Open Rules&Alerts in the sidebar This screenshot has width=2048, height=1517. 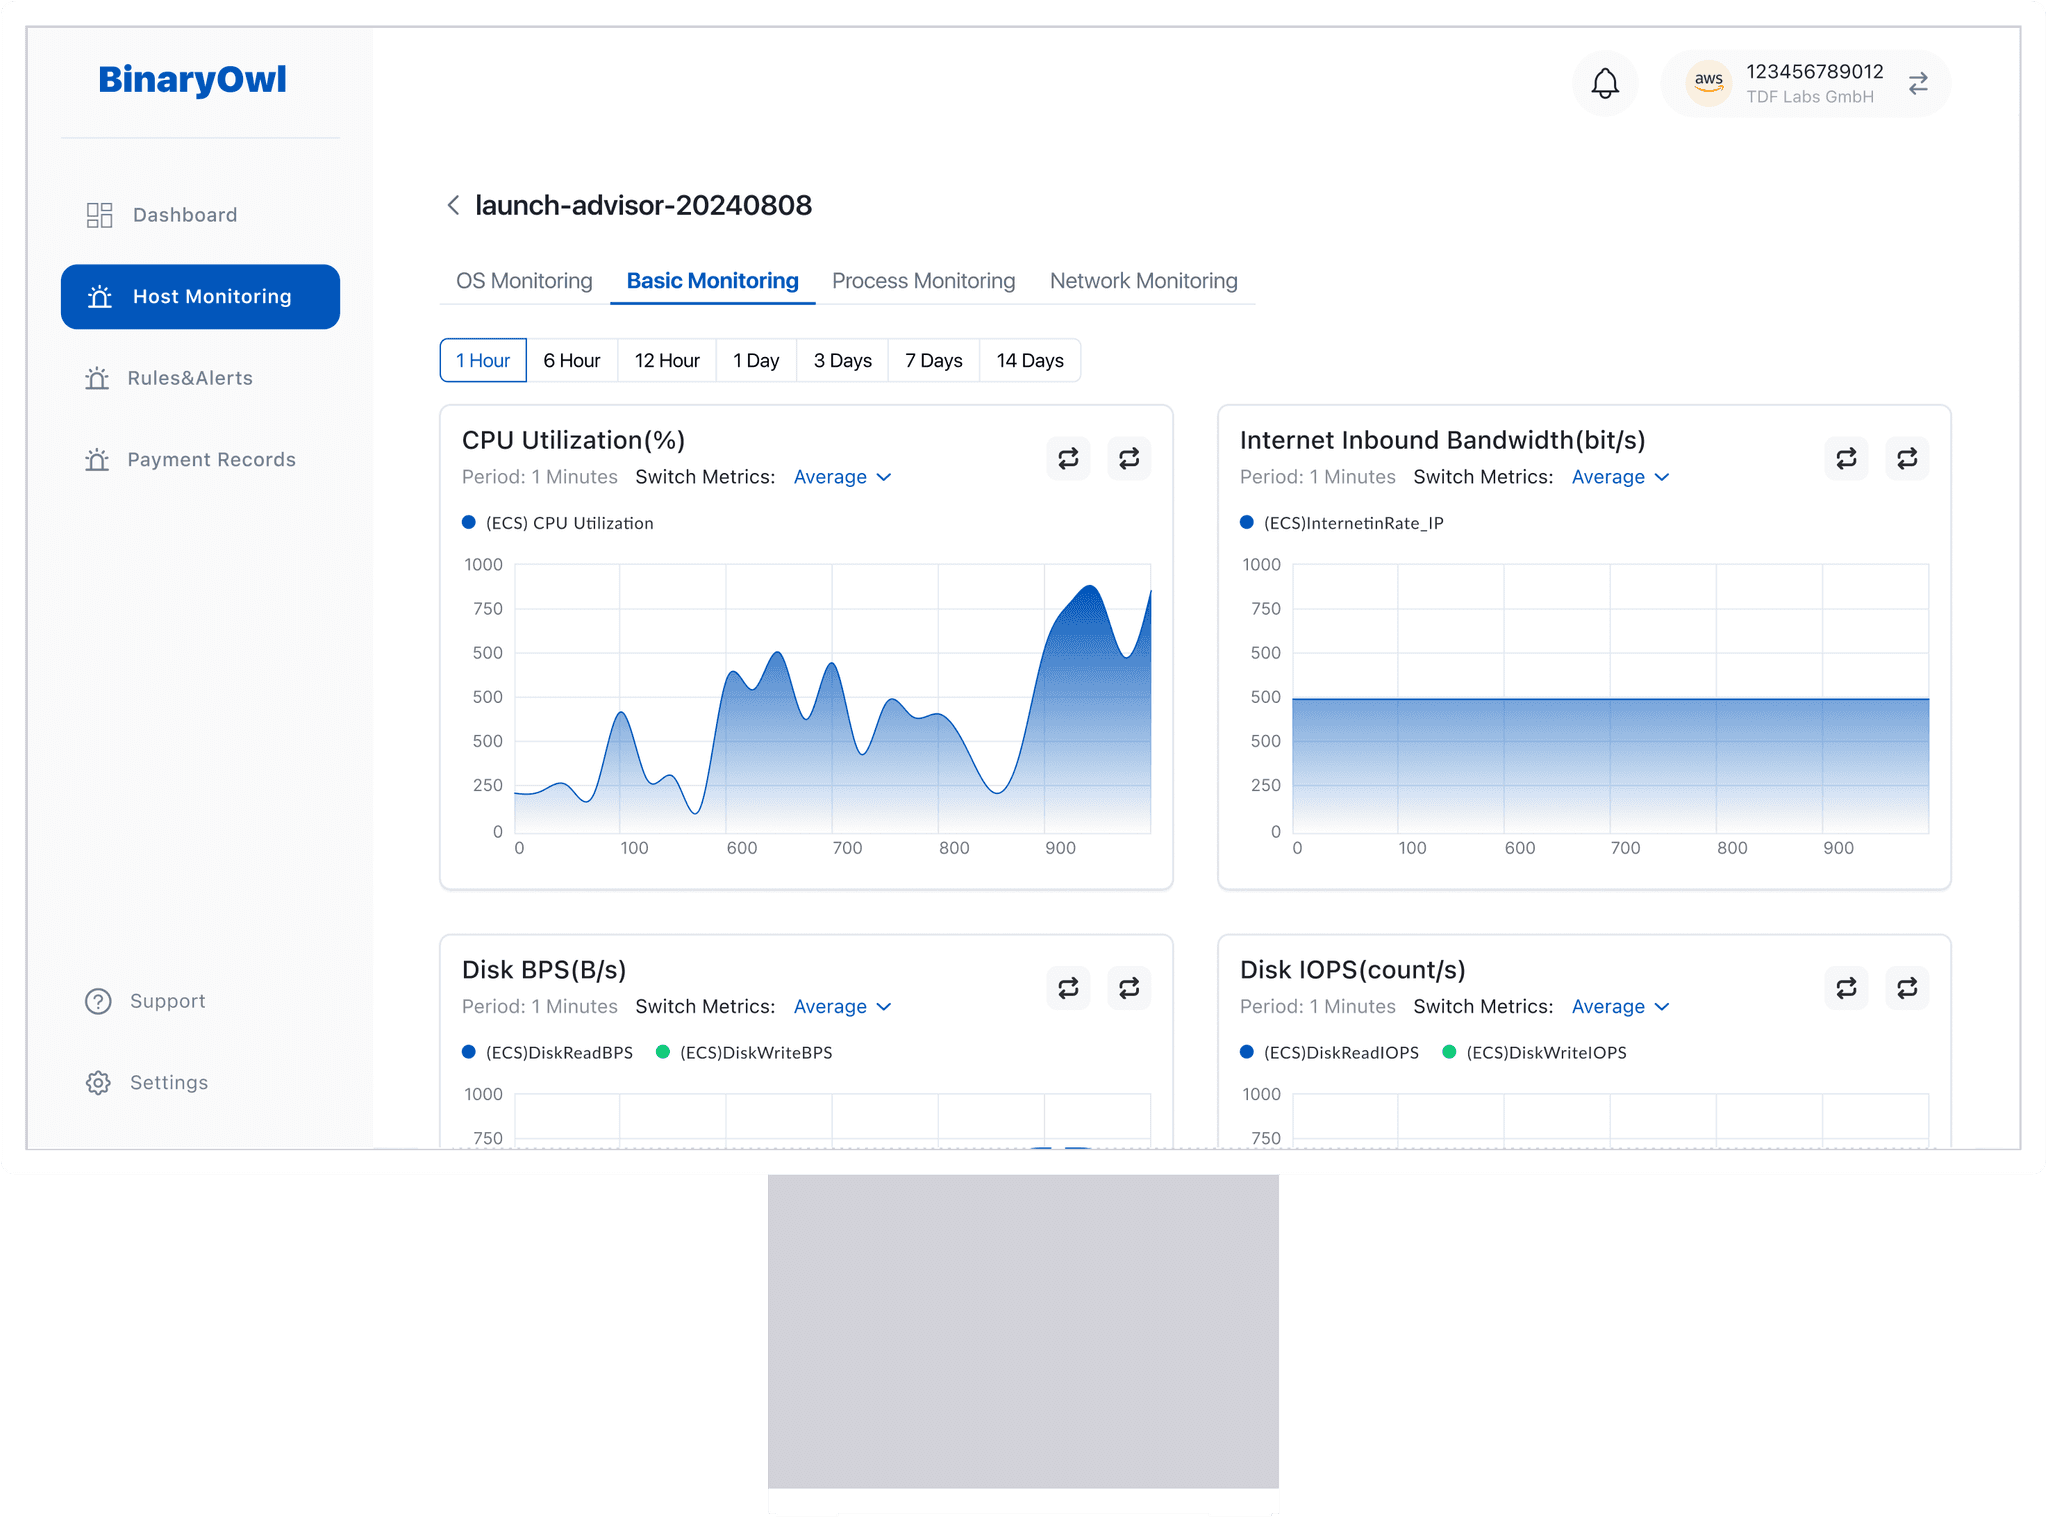[x=190, y=378]
